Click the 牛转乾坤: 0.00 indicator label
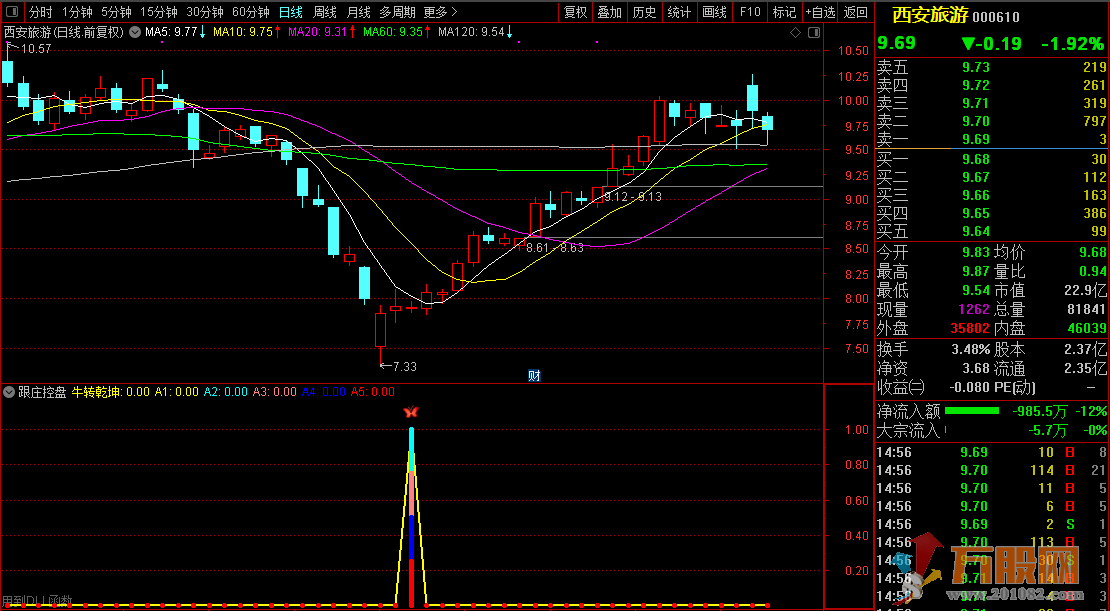 tap(111, 392)
